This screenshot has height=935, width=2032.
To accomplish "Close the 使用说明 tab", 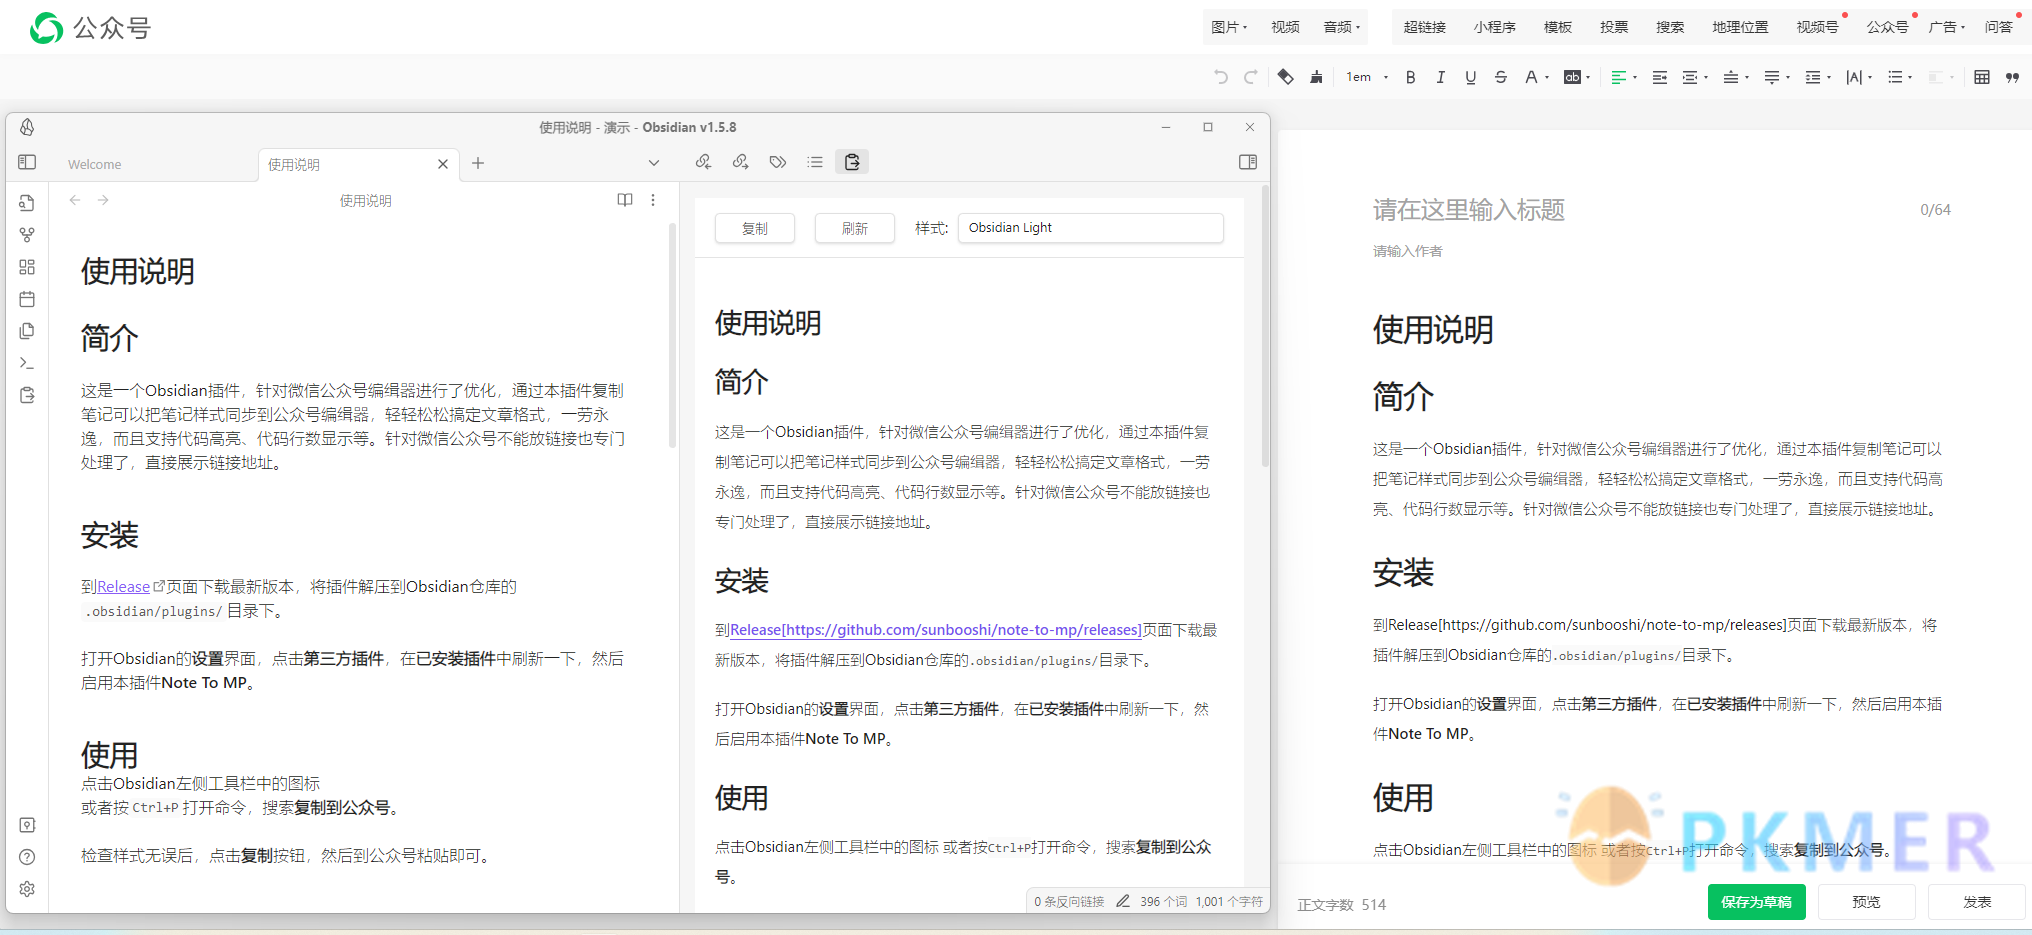I will click(443, 164).
